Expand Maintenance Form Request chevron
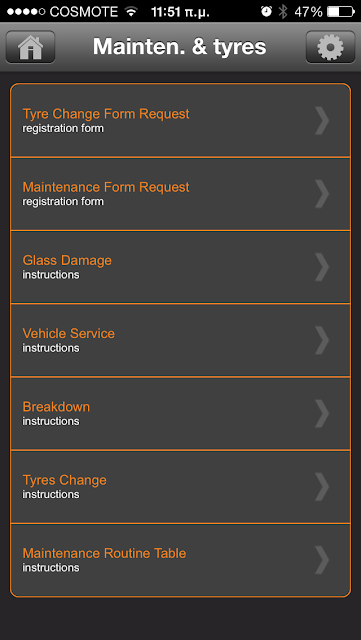This screenshot has height=640, width=361. (322, 194)
